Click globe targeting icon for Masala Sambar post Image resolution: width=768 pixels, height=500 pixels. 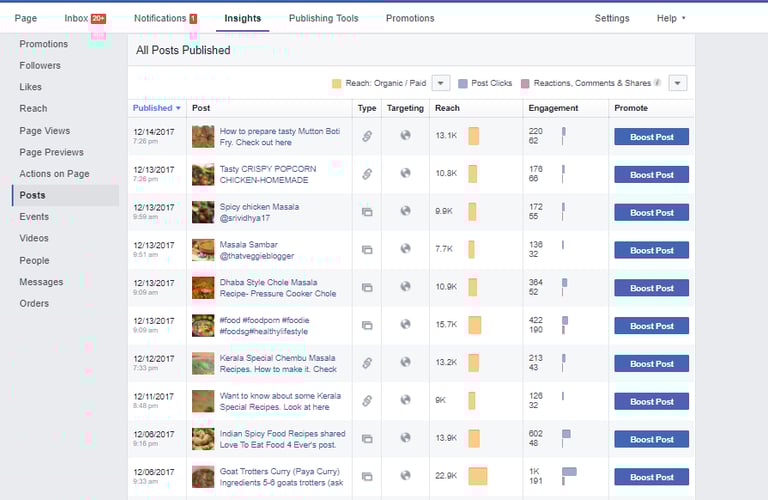[x=405, y=248]
